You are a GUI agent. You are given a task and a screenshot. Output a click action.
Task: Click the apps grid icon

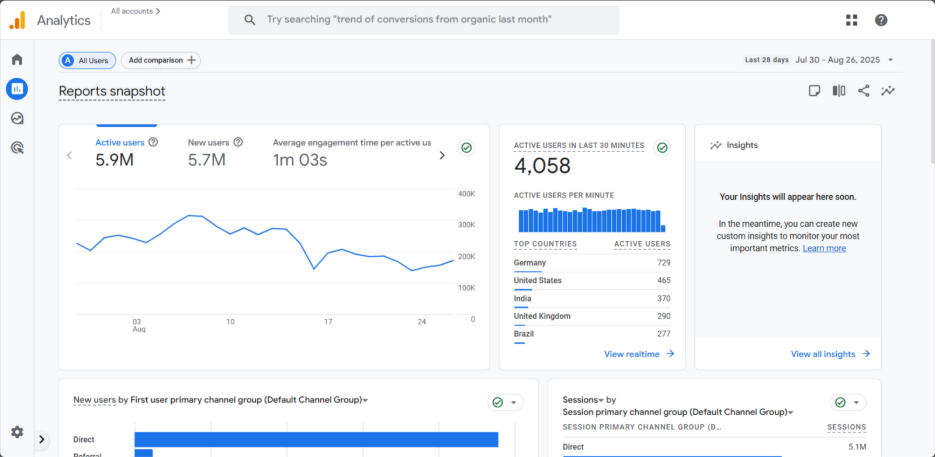click(x=852, y=20)
